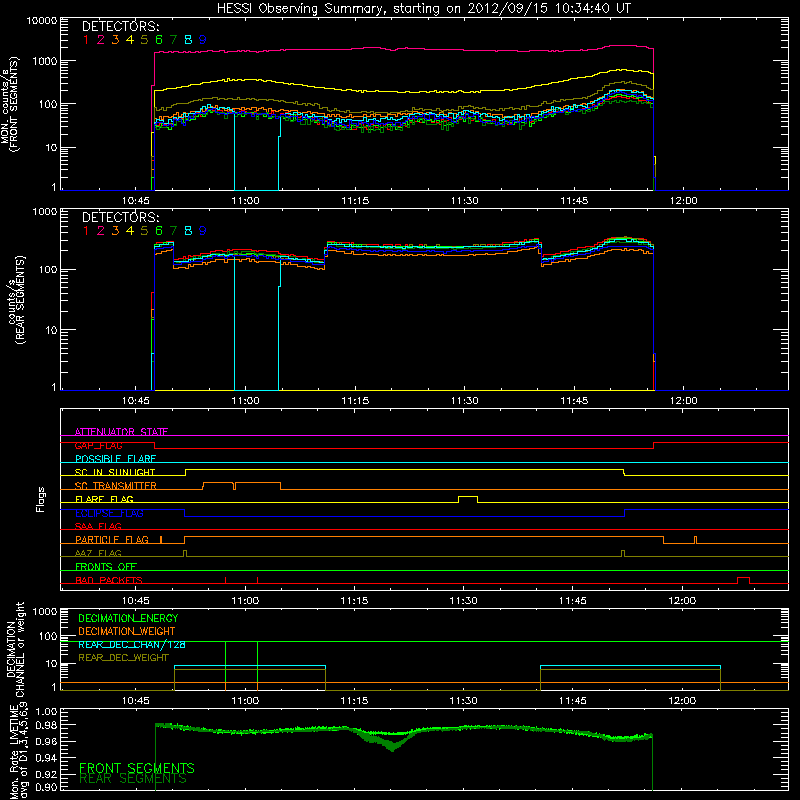This screenshot has width=800, height=800.
Task: Select dark green detector 7 in the rear segments legend
Action: coord(173,231)
